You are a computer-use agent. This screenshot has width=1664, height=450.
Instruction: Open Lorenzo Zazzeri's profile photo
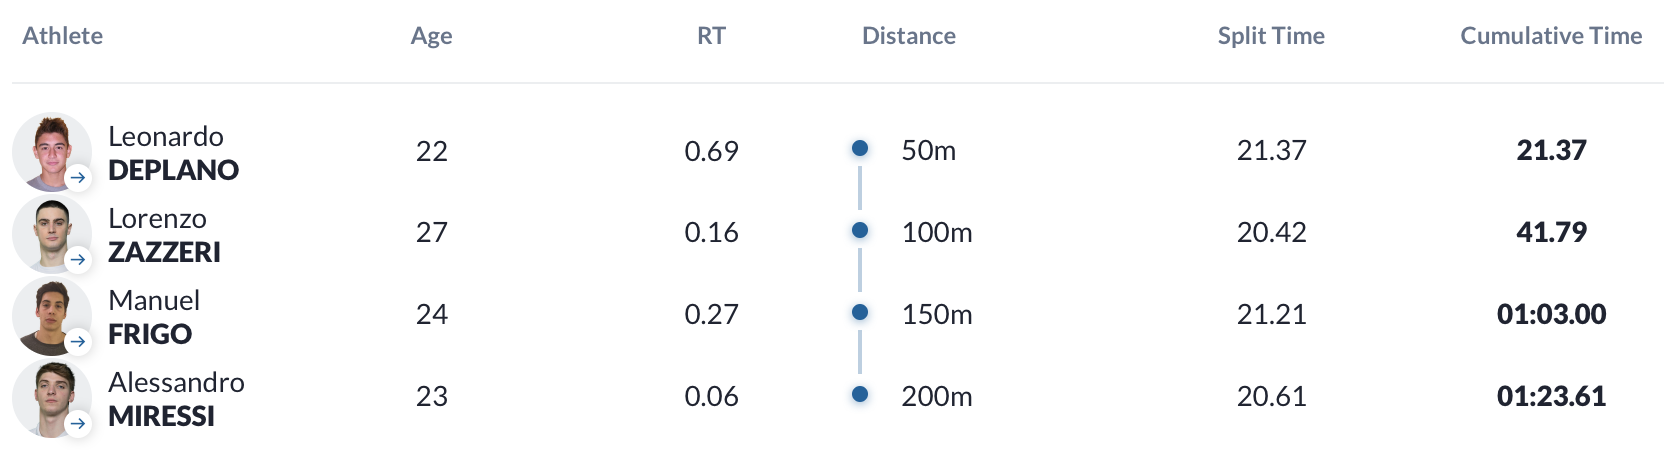51,234
